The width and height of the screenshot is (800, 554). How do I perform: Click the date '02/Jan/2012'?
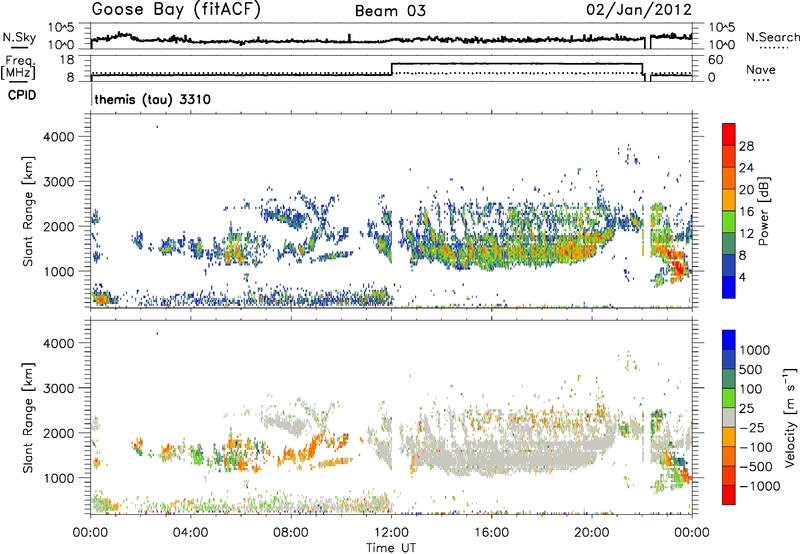639,10
